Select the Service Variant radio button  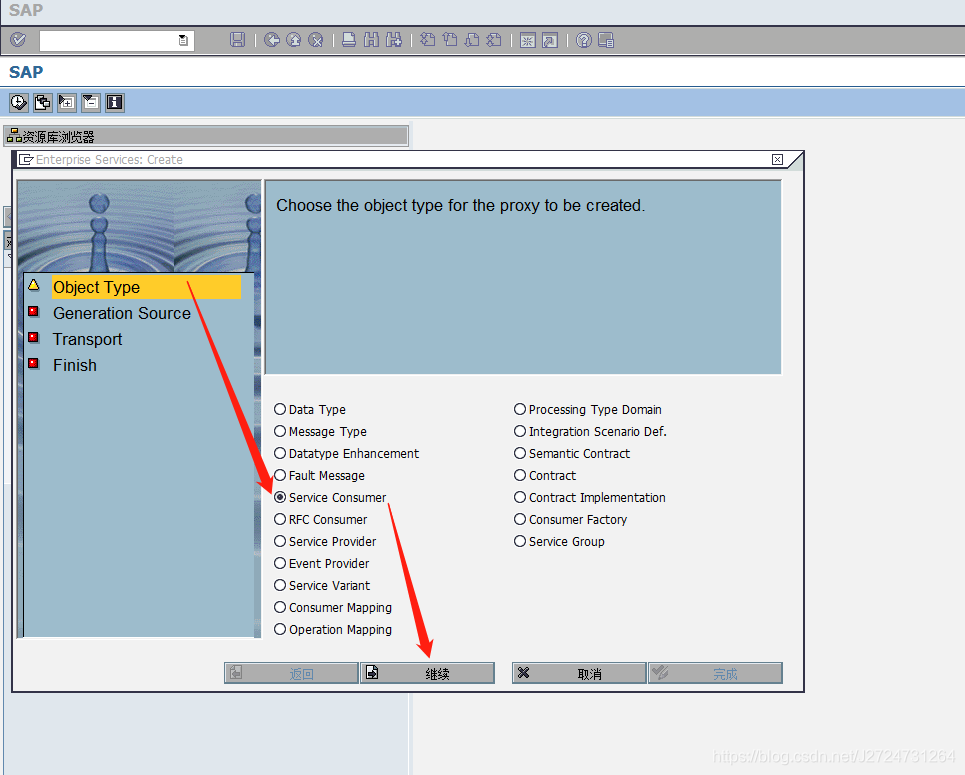coord(280,585)
